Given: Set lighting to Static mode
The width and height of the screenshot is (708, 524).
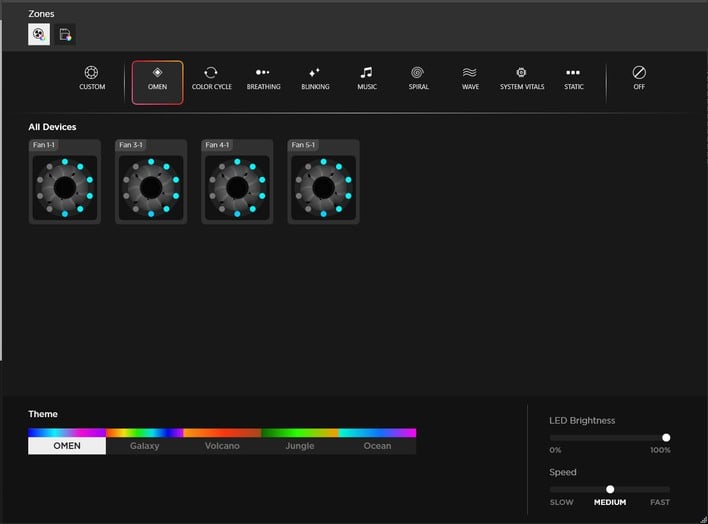Looking at the screenshot, I should click(x=573, y=78).
